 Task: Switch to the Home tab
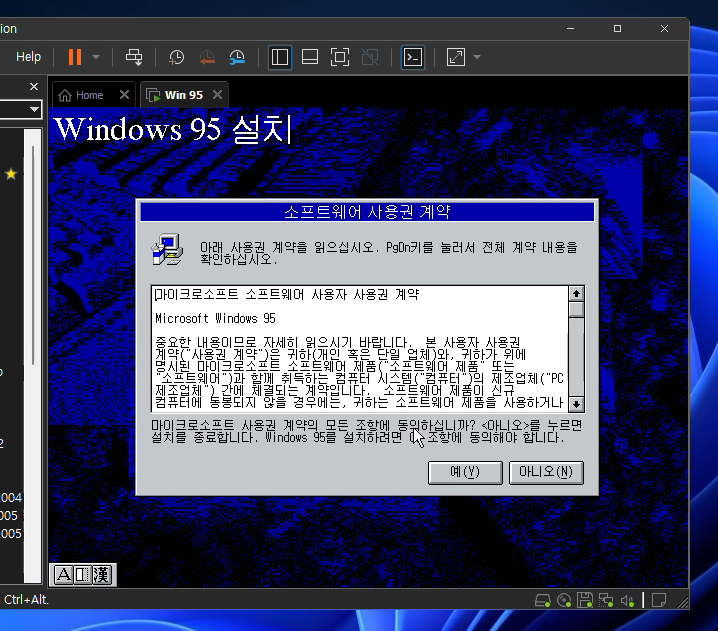(89, 95)
